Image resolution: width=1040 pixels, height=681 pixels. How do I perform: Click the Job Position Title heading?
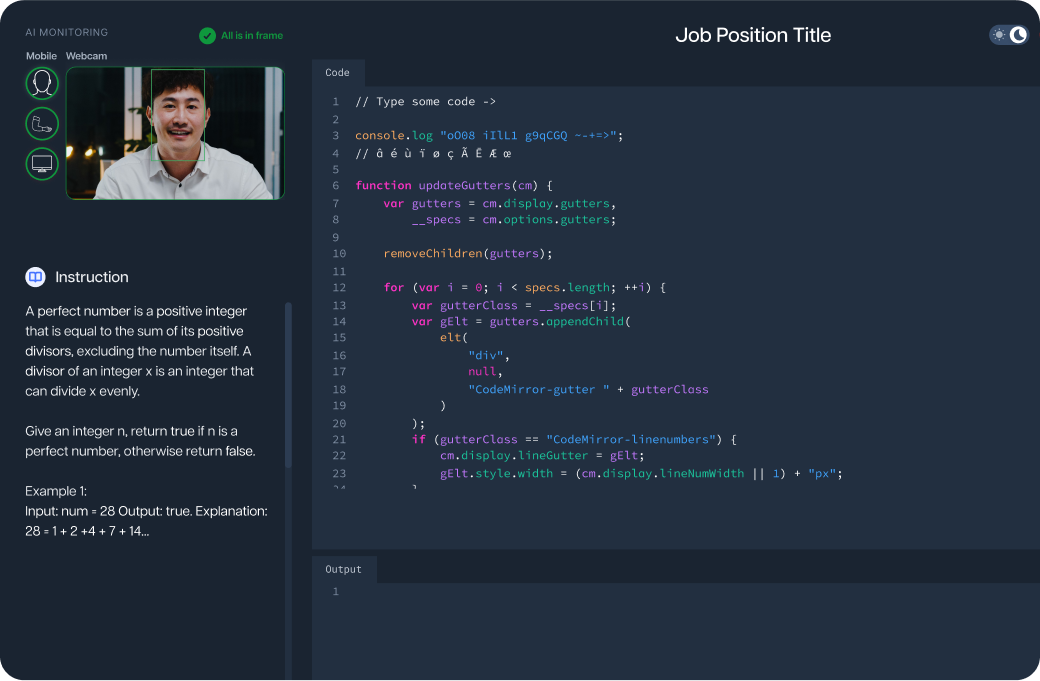pos(753,36)
